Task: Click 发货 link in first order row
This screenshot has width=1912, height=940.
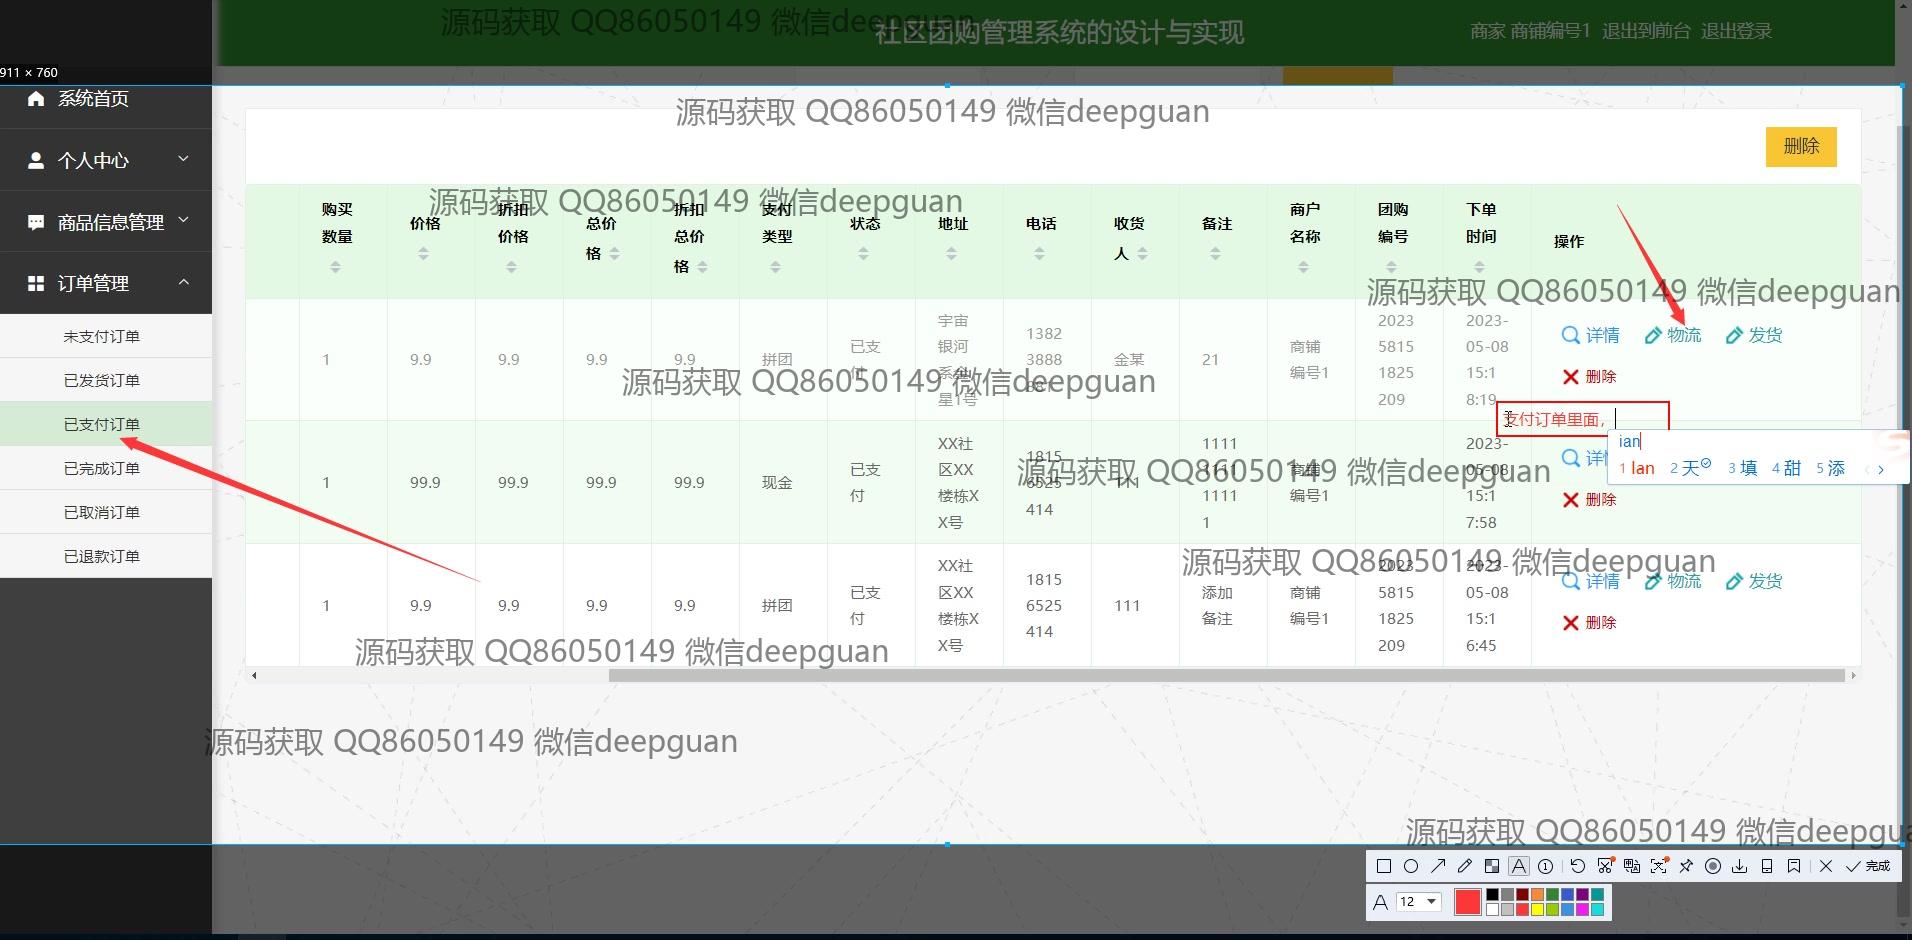Action: 1755,335
